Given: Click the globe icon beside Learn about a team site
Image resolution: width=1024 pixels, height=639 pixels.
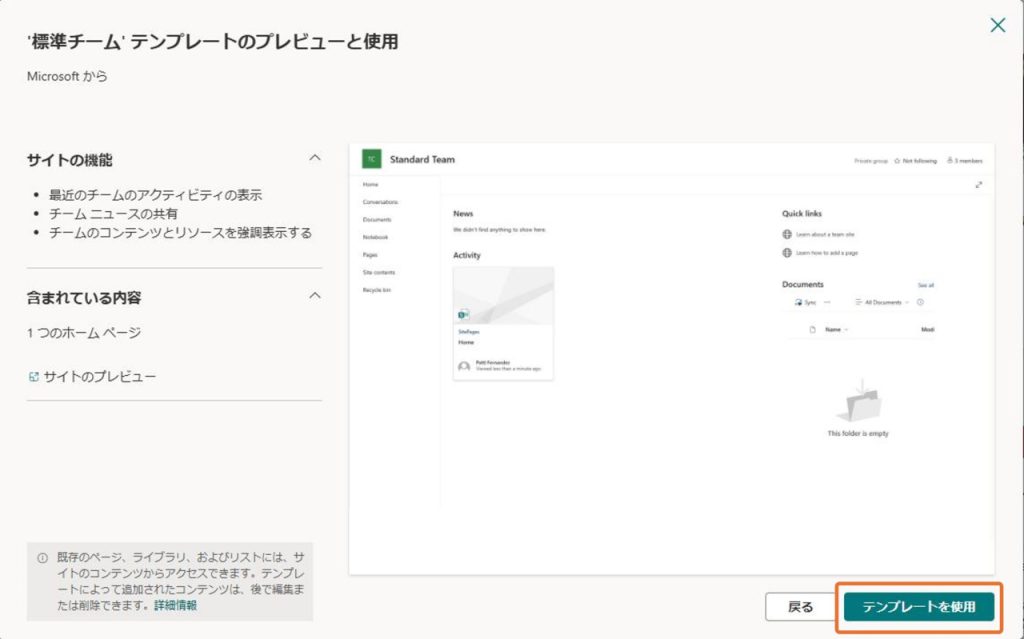Looking at the screenshot, I should coord(787,235).
